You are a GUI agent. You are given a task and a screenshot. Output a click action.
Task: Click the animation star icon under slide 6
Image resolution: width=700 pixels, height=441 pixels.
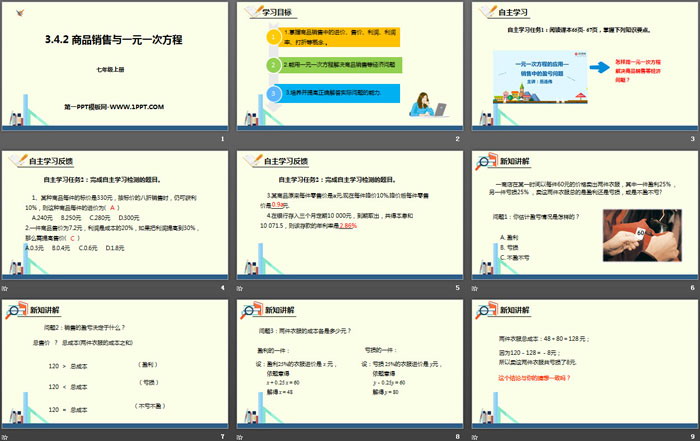tap(475, 288)
